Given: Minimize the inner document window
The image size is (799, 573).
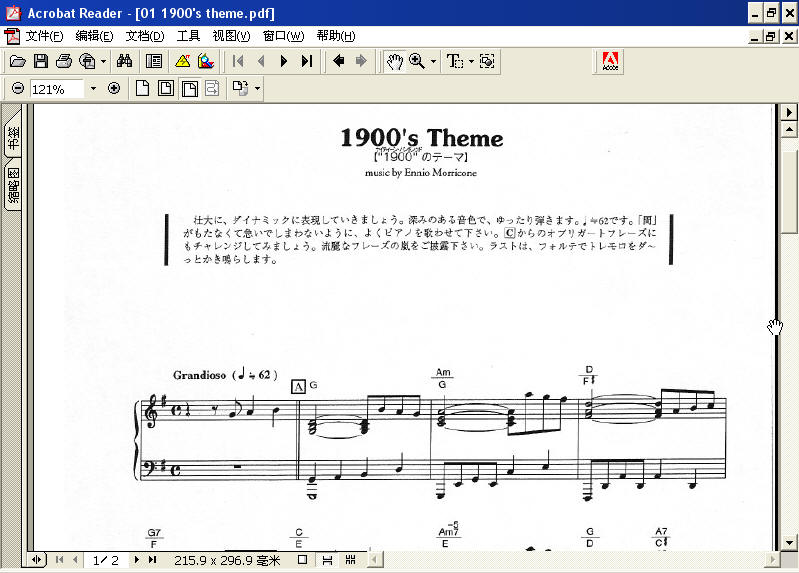Looking at the screenshot, I should click(755, 36).
